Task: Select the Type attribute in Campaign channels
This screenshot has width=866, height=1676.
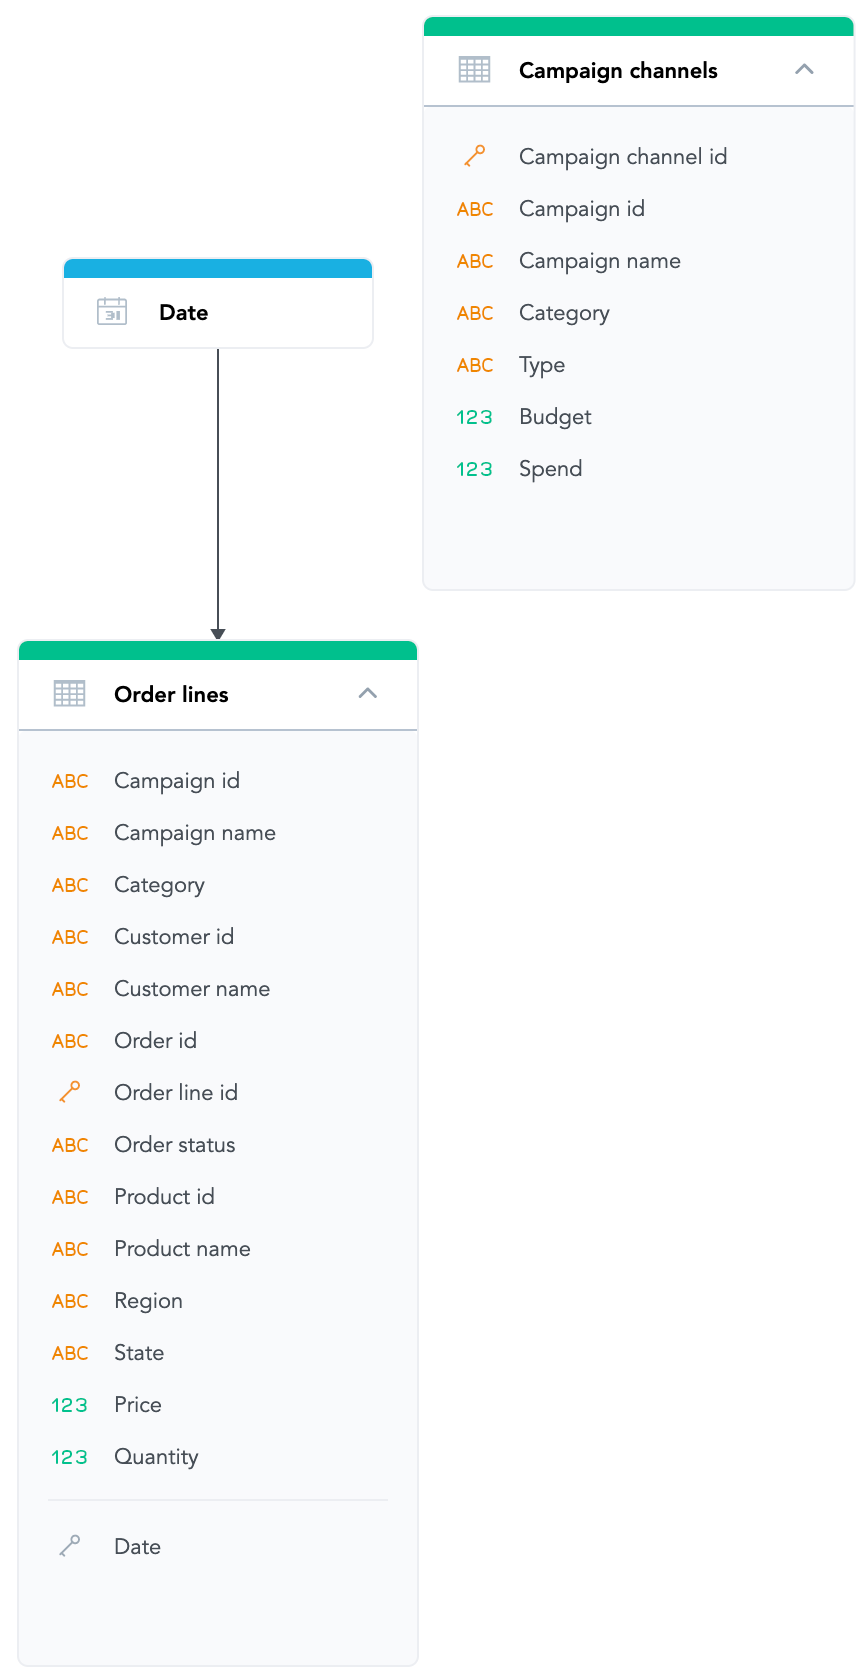Action: point(542,365)
